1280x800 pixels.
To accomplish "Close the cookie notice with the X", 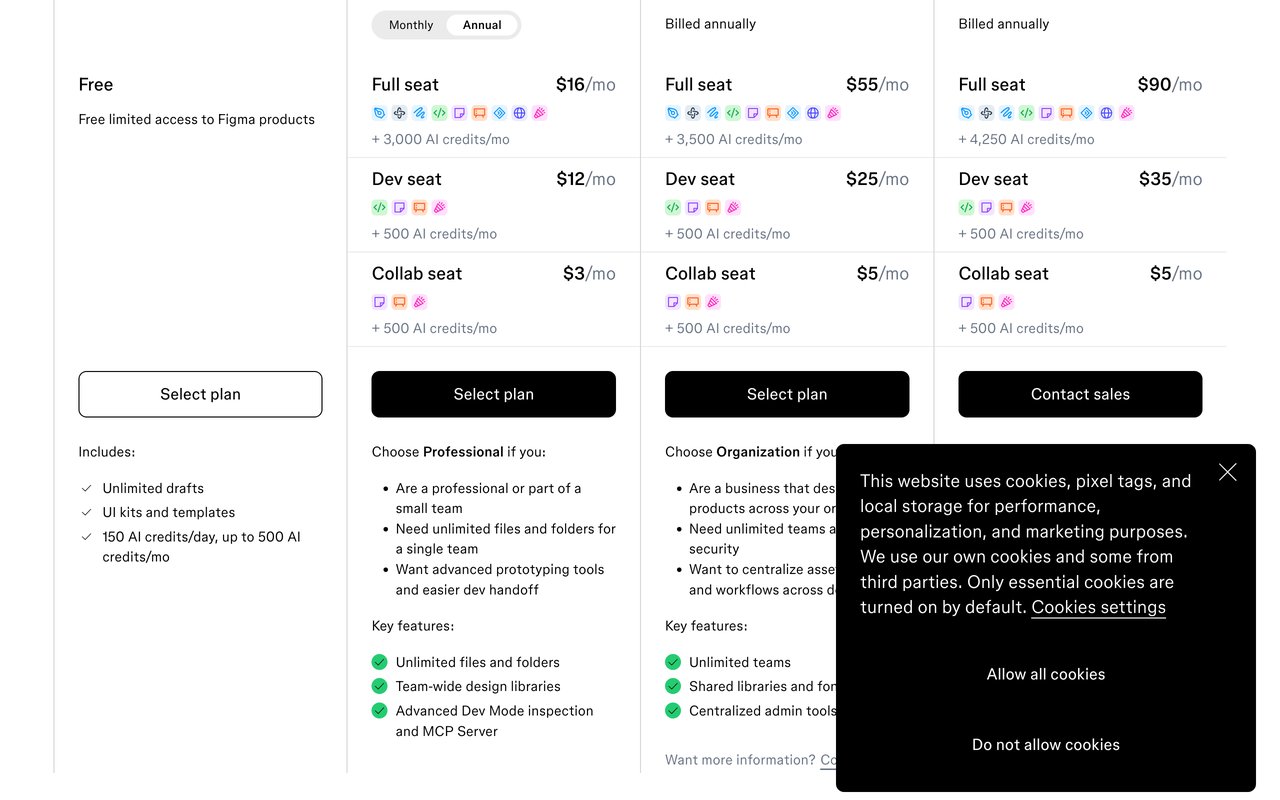I will coord(1228,472).
